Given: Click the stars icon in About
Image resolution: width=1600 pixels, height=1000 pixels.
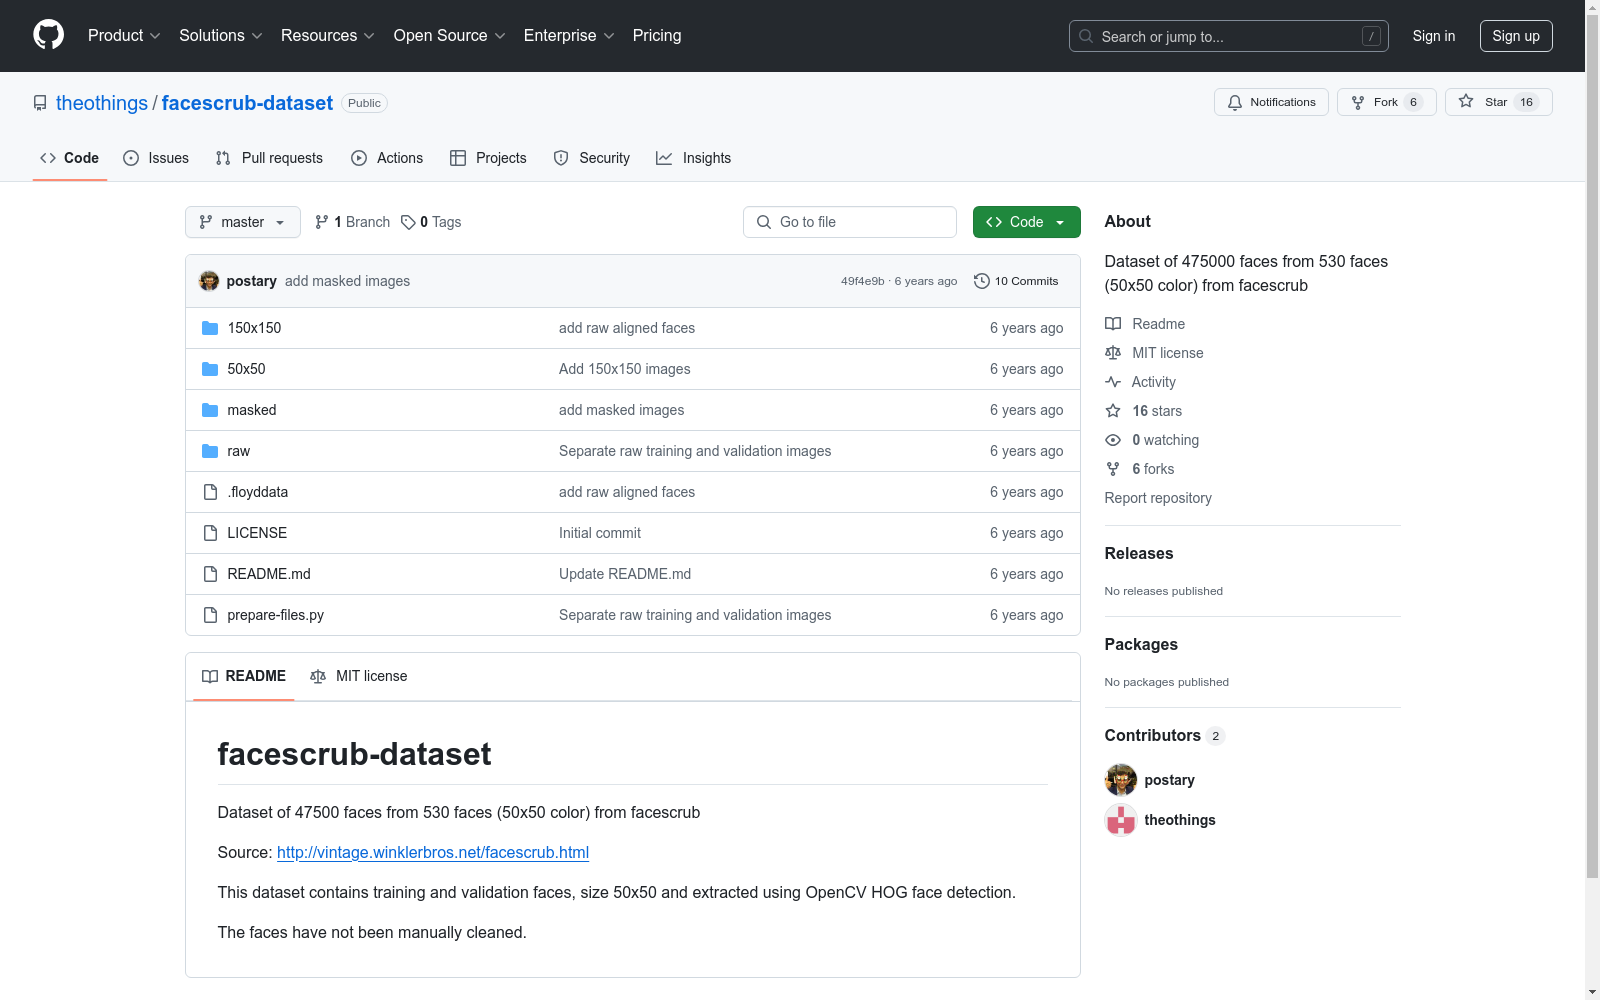Looking at the screenshot, I should pyautogui.click(x=1113, y=411).
